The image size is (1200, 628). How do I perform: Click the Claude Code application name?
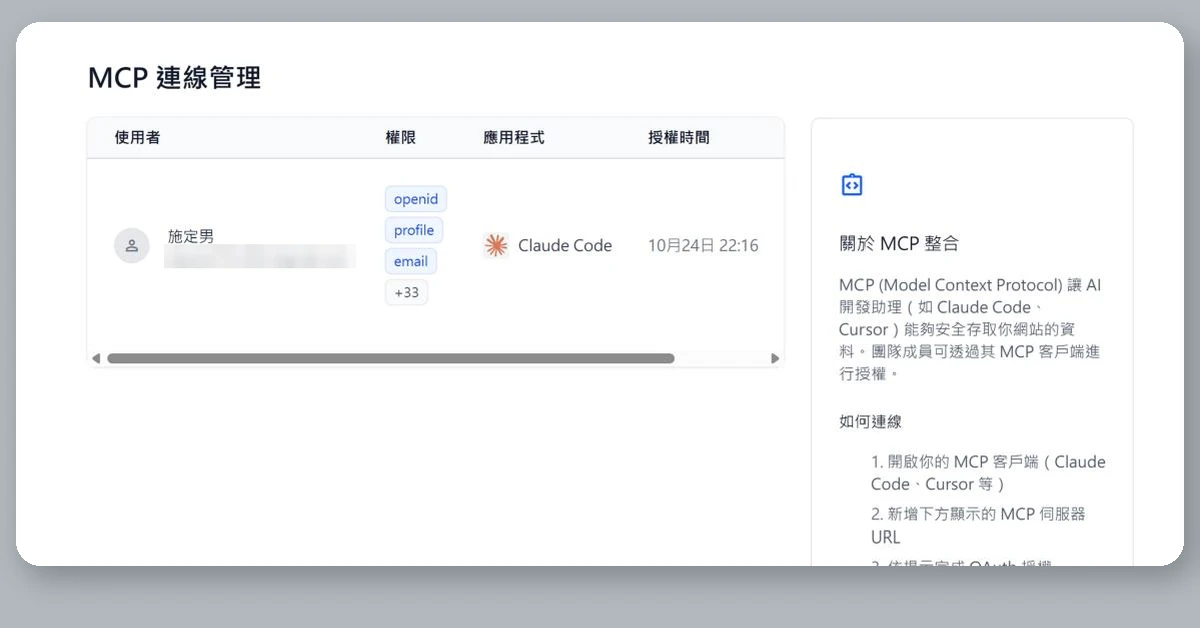coord(565,245)
